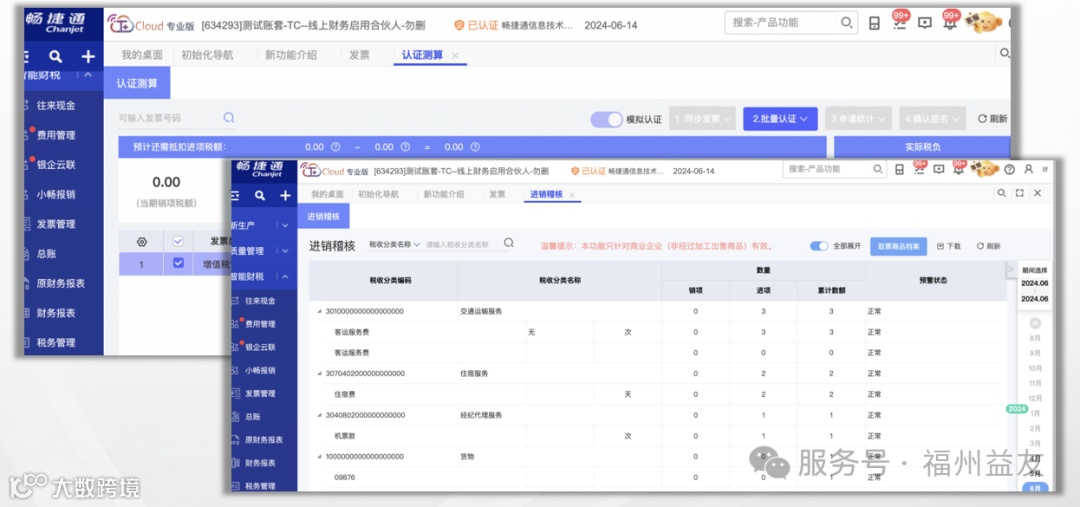
Task: Click the message screen icon in the back window header
Action: [x=925, y=23]
